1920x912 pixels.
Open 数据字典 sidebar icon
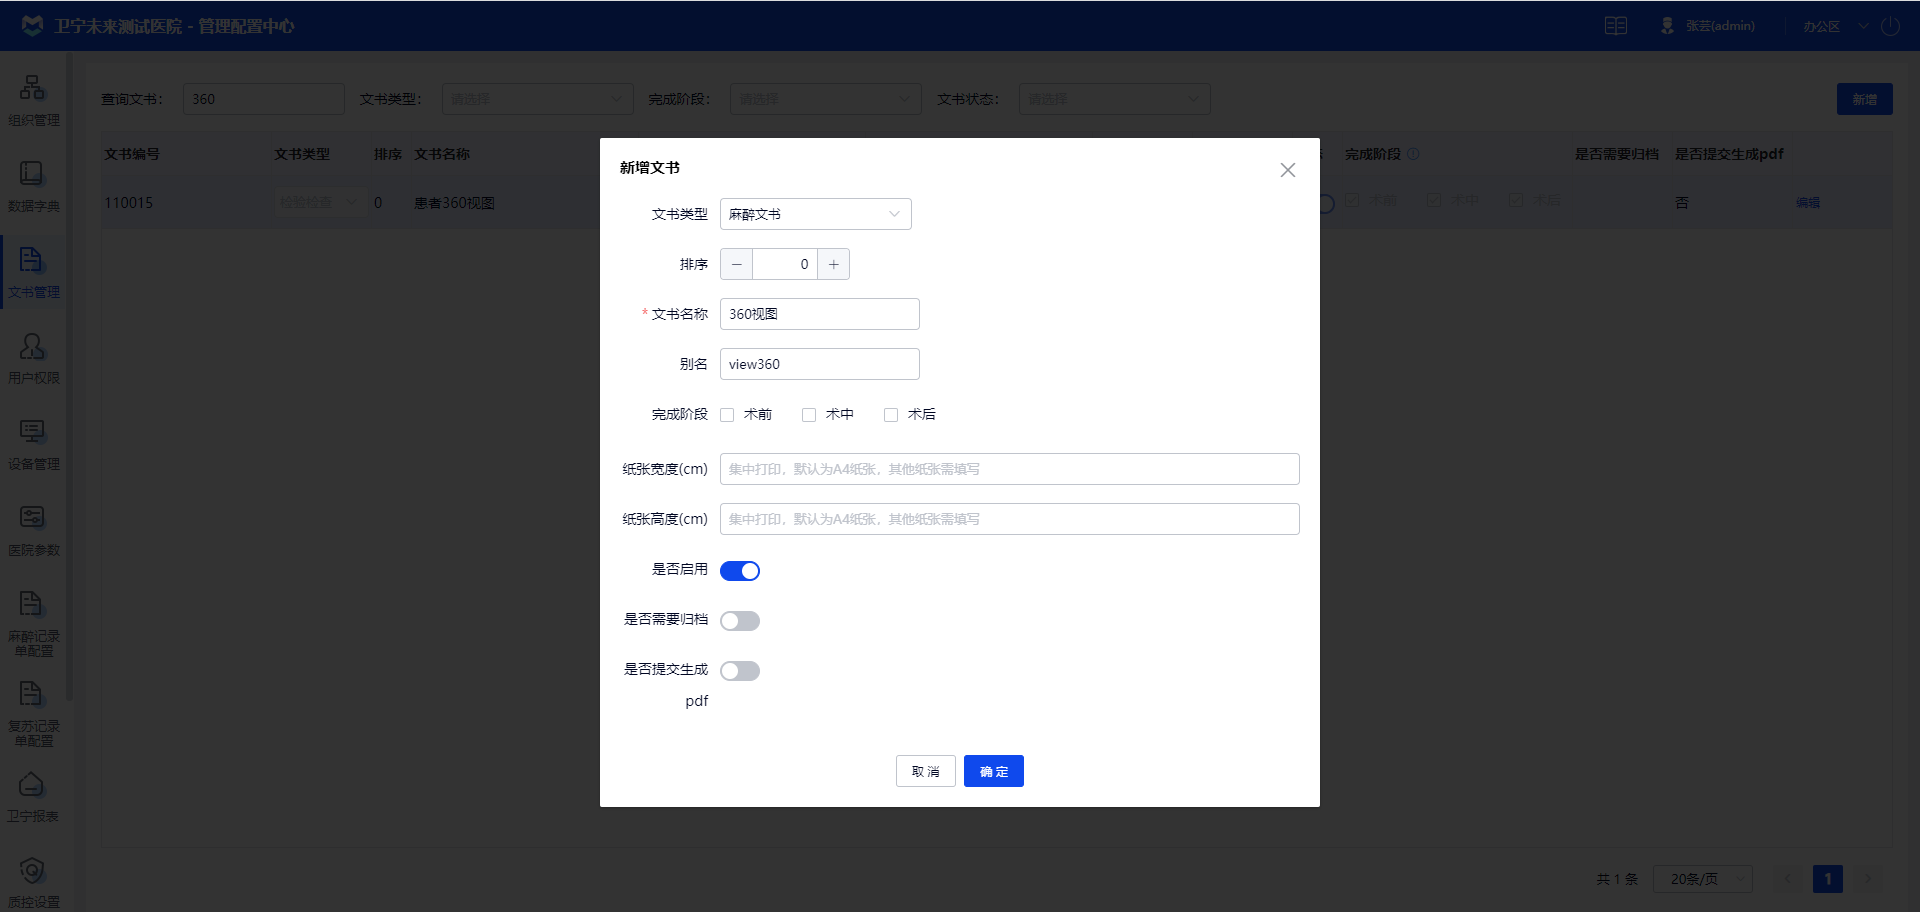click(32, 174)
